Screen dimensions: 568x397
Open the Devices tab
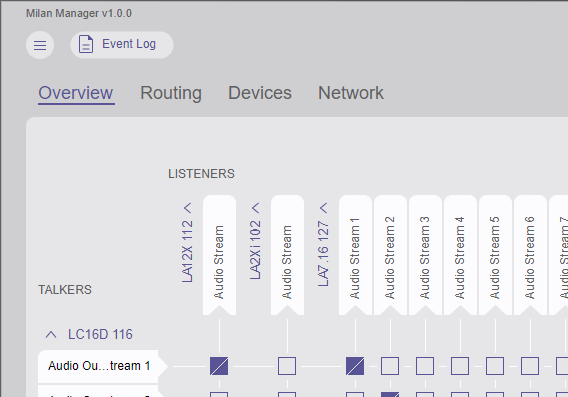[260, 93]
